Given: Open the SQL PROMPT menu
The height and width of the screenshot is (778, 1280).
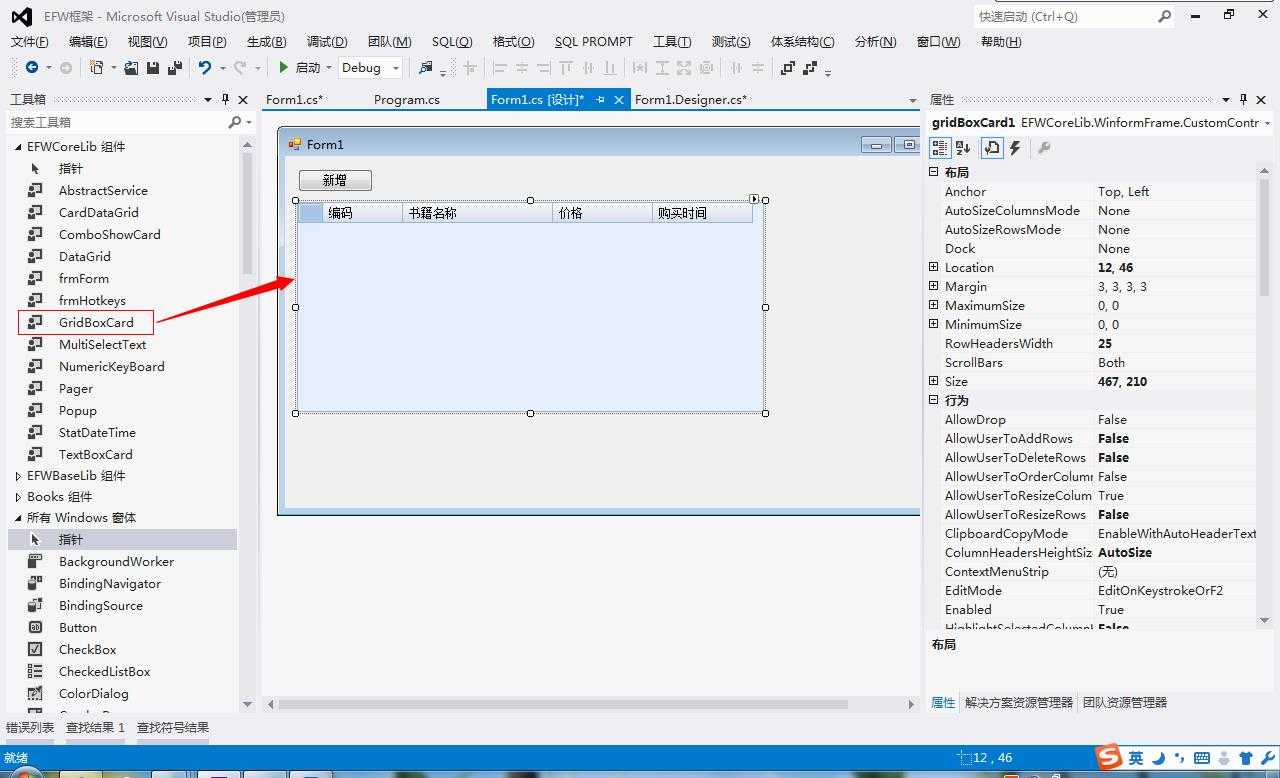Looking at the screenshot, I should [594, 41].
